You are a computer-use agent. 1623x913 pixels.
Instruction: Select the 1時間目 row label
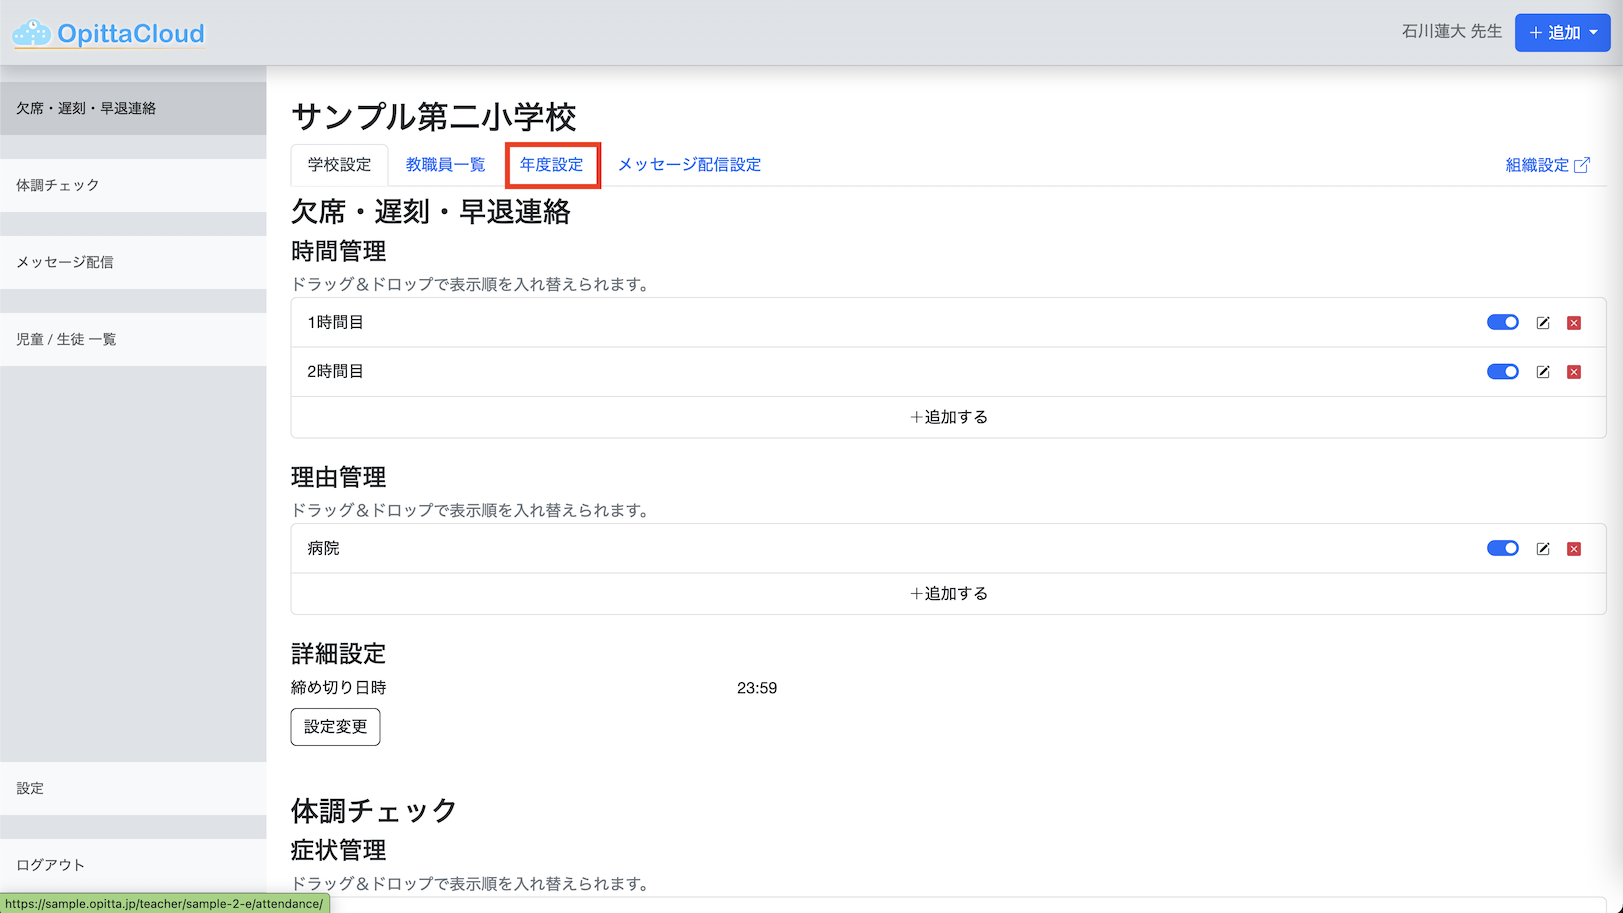click(x=335, y=322)
